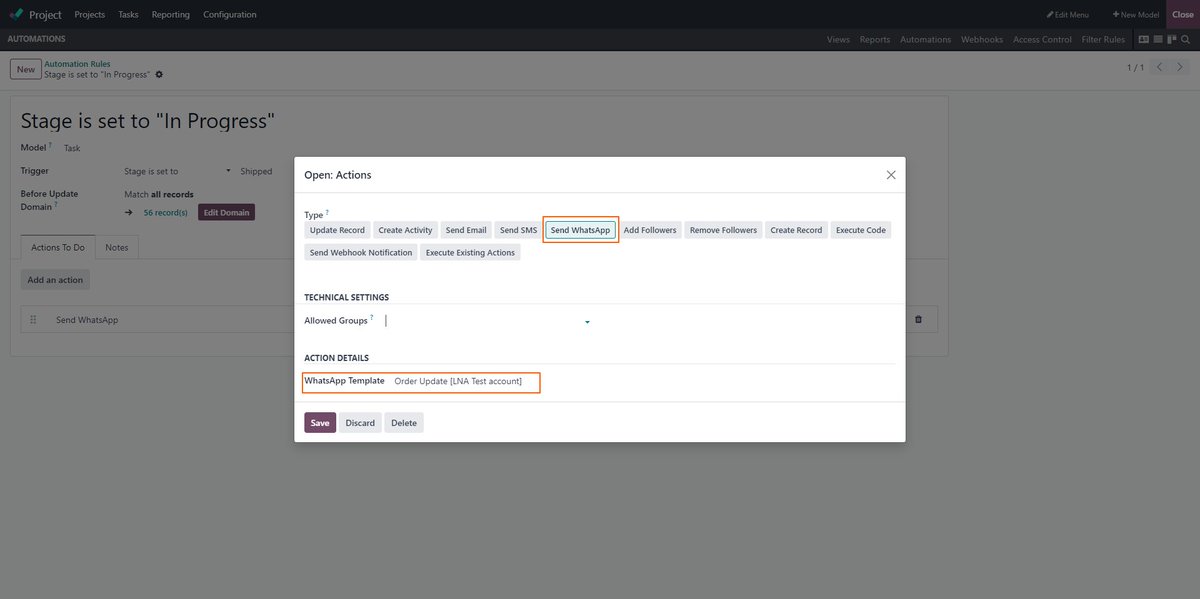Click the Edit Domain button
Viewport: 1200px width, 599px height.
click(x=226, y=212)
